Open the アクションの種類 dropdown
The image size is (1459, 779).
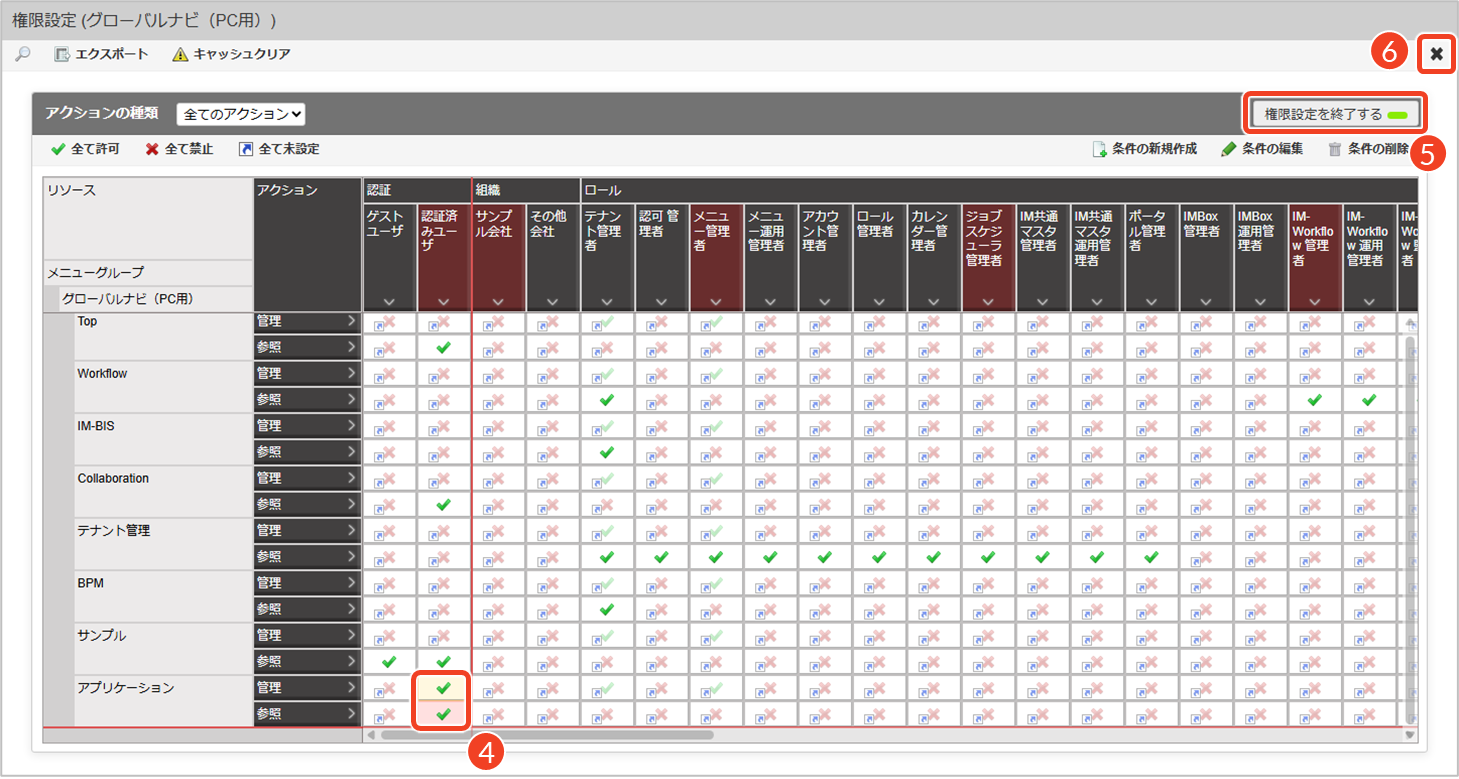coord(240,114)
